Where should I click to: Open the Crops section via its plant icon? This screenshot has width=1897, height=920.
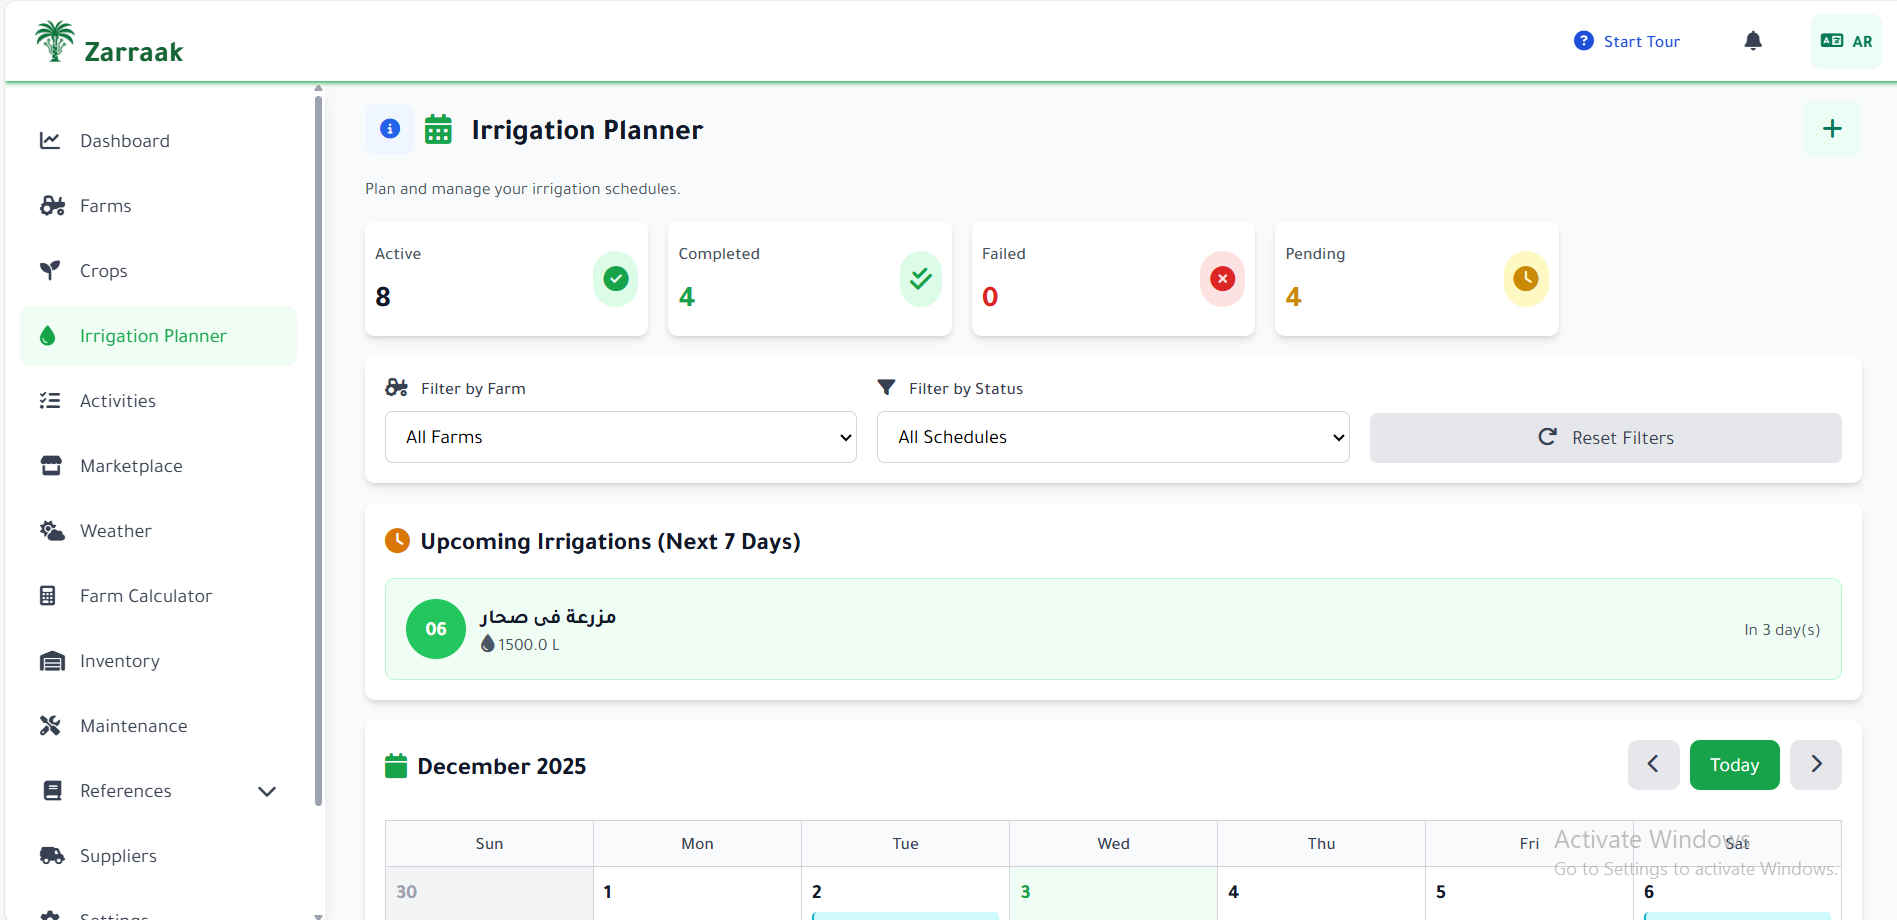pos(50,270)
